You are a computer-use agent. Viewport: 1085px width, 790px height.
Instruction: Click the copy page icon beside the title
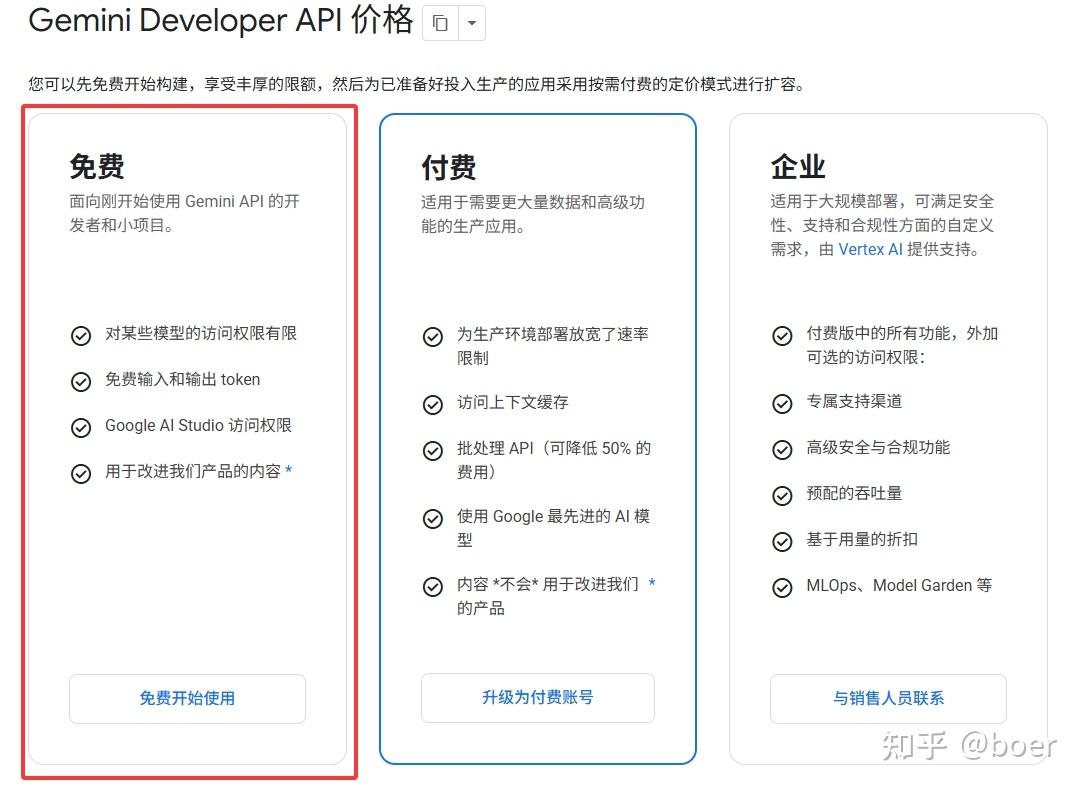440,23
